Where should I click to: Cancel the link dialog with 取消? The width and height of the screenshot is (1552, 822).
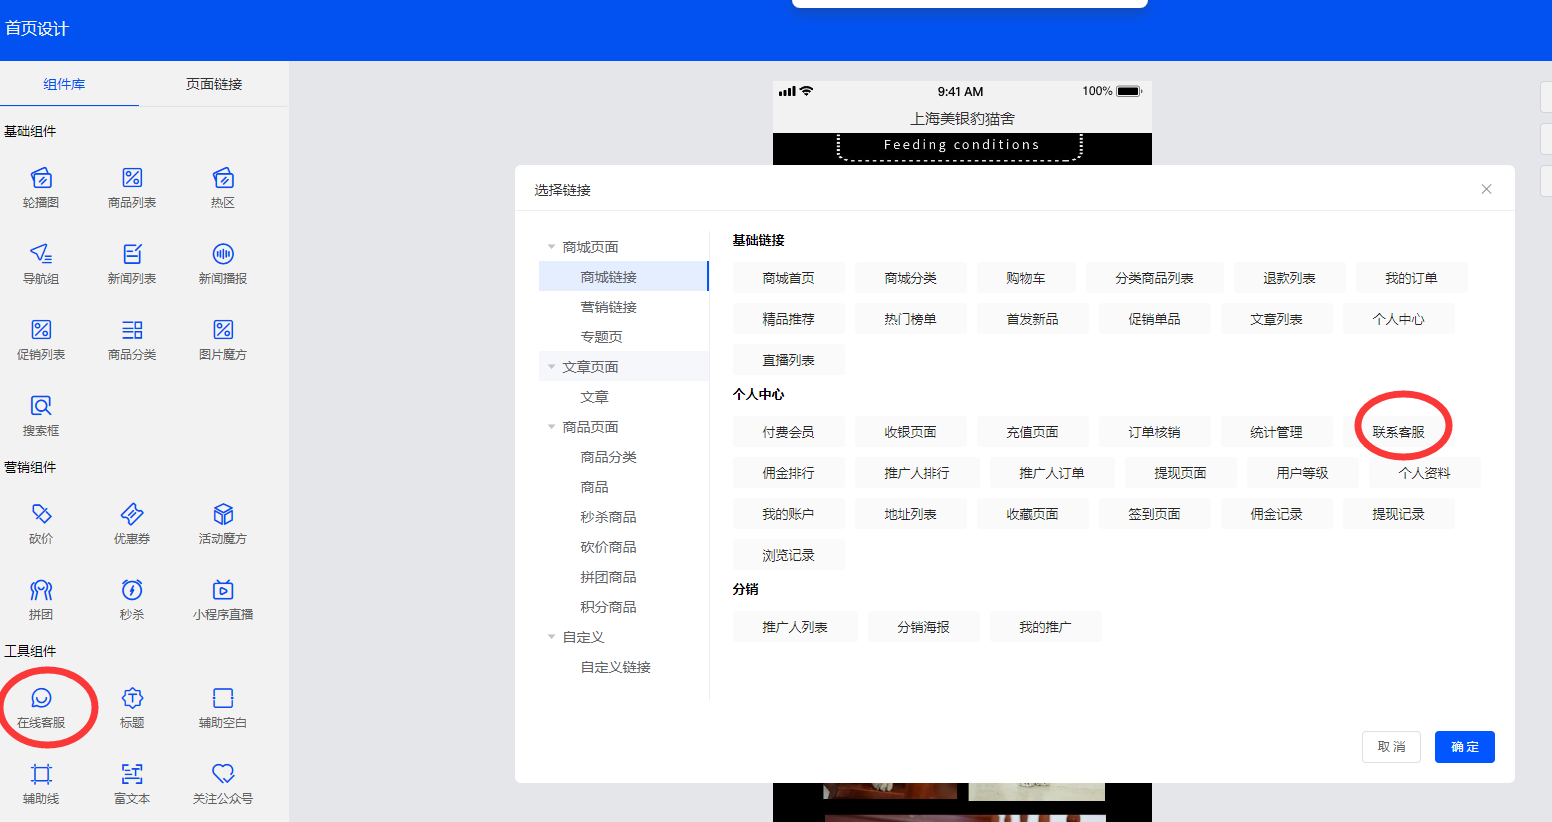click(x=1391, y=747)
